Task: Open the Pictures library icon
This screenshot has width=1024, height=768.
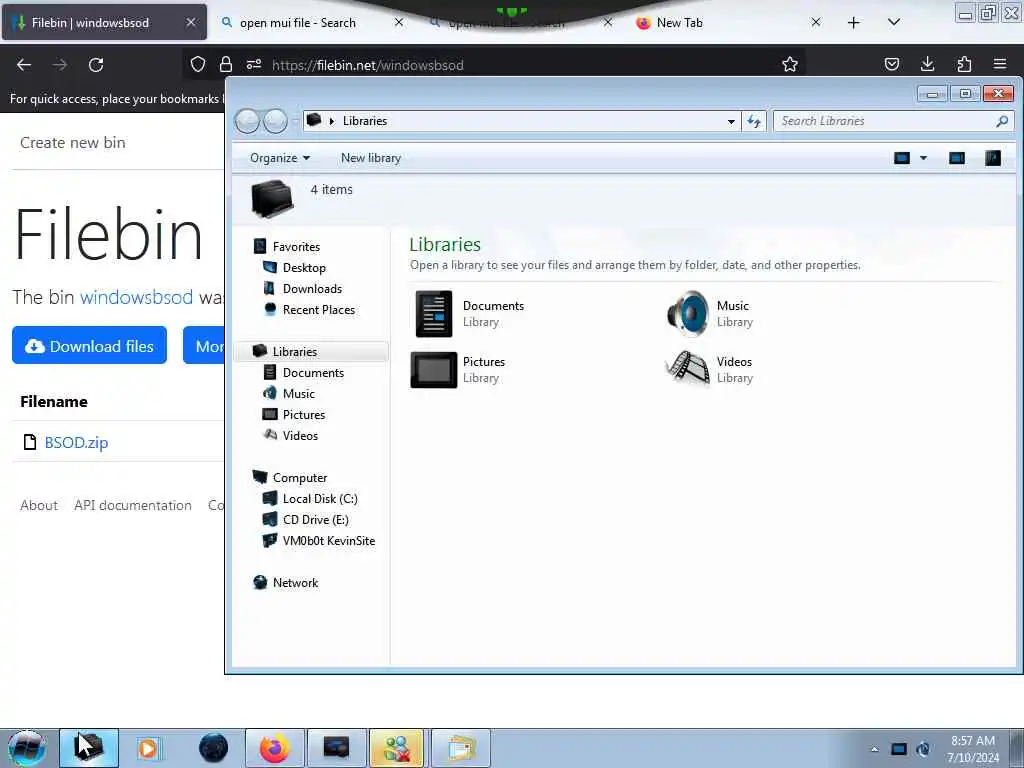Action: 434,370
